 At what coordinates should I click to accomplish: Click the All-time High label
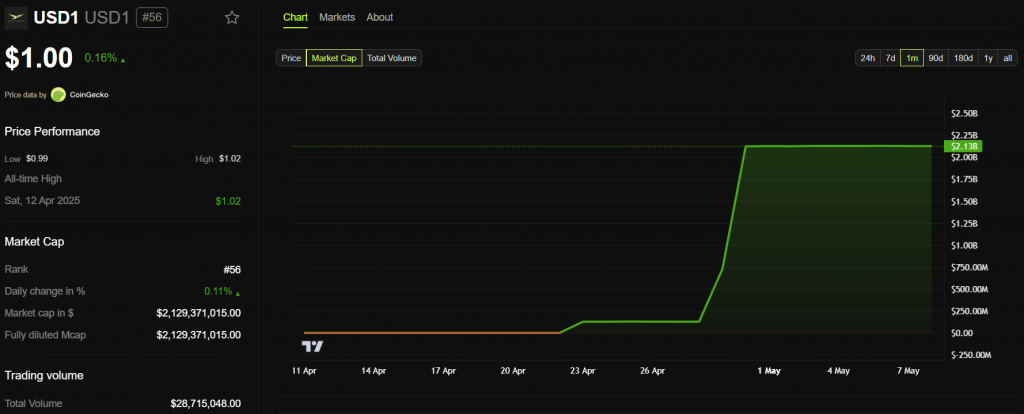pyautogui.click(x=33, y=179)
